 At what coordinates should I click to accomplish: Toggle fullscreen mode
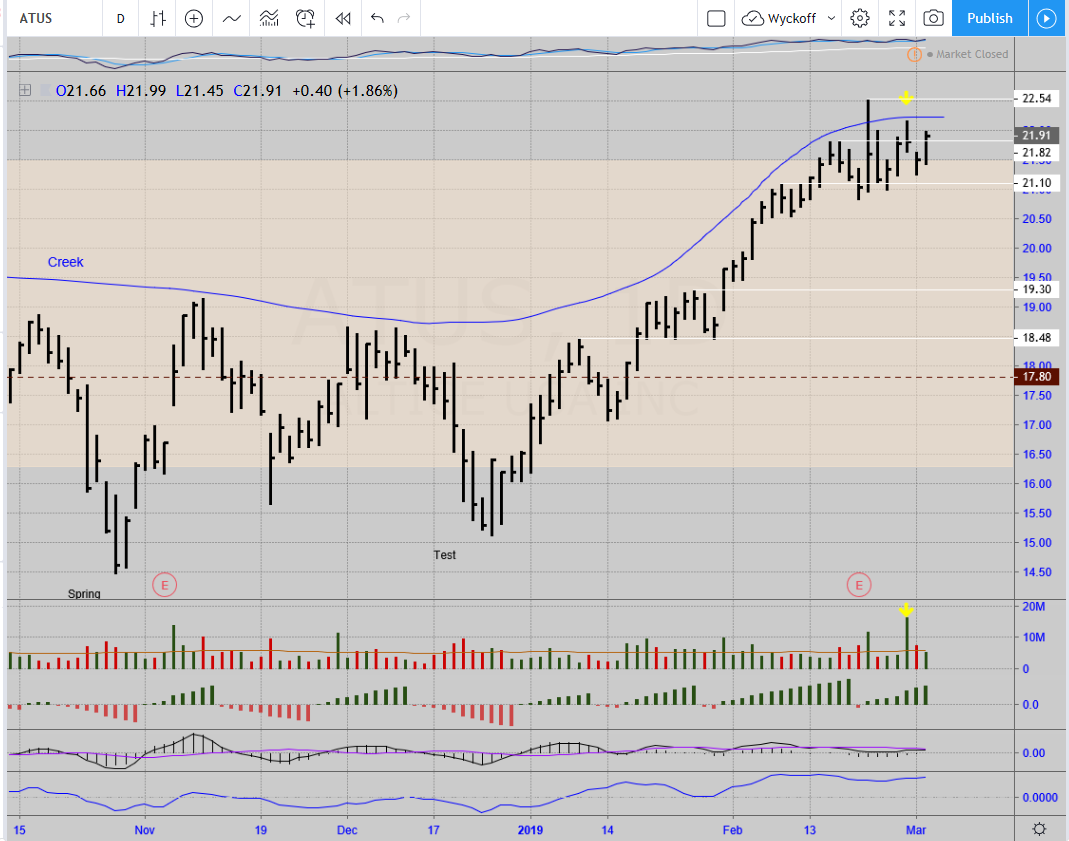coord(897,18)
